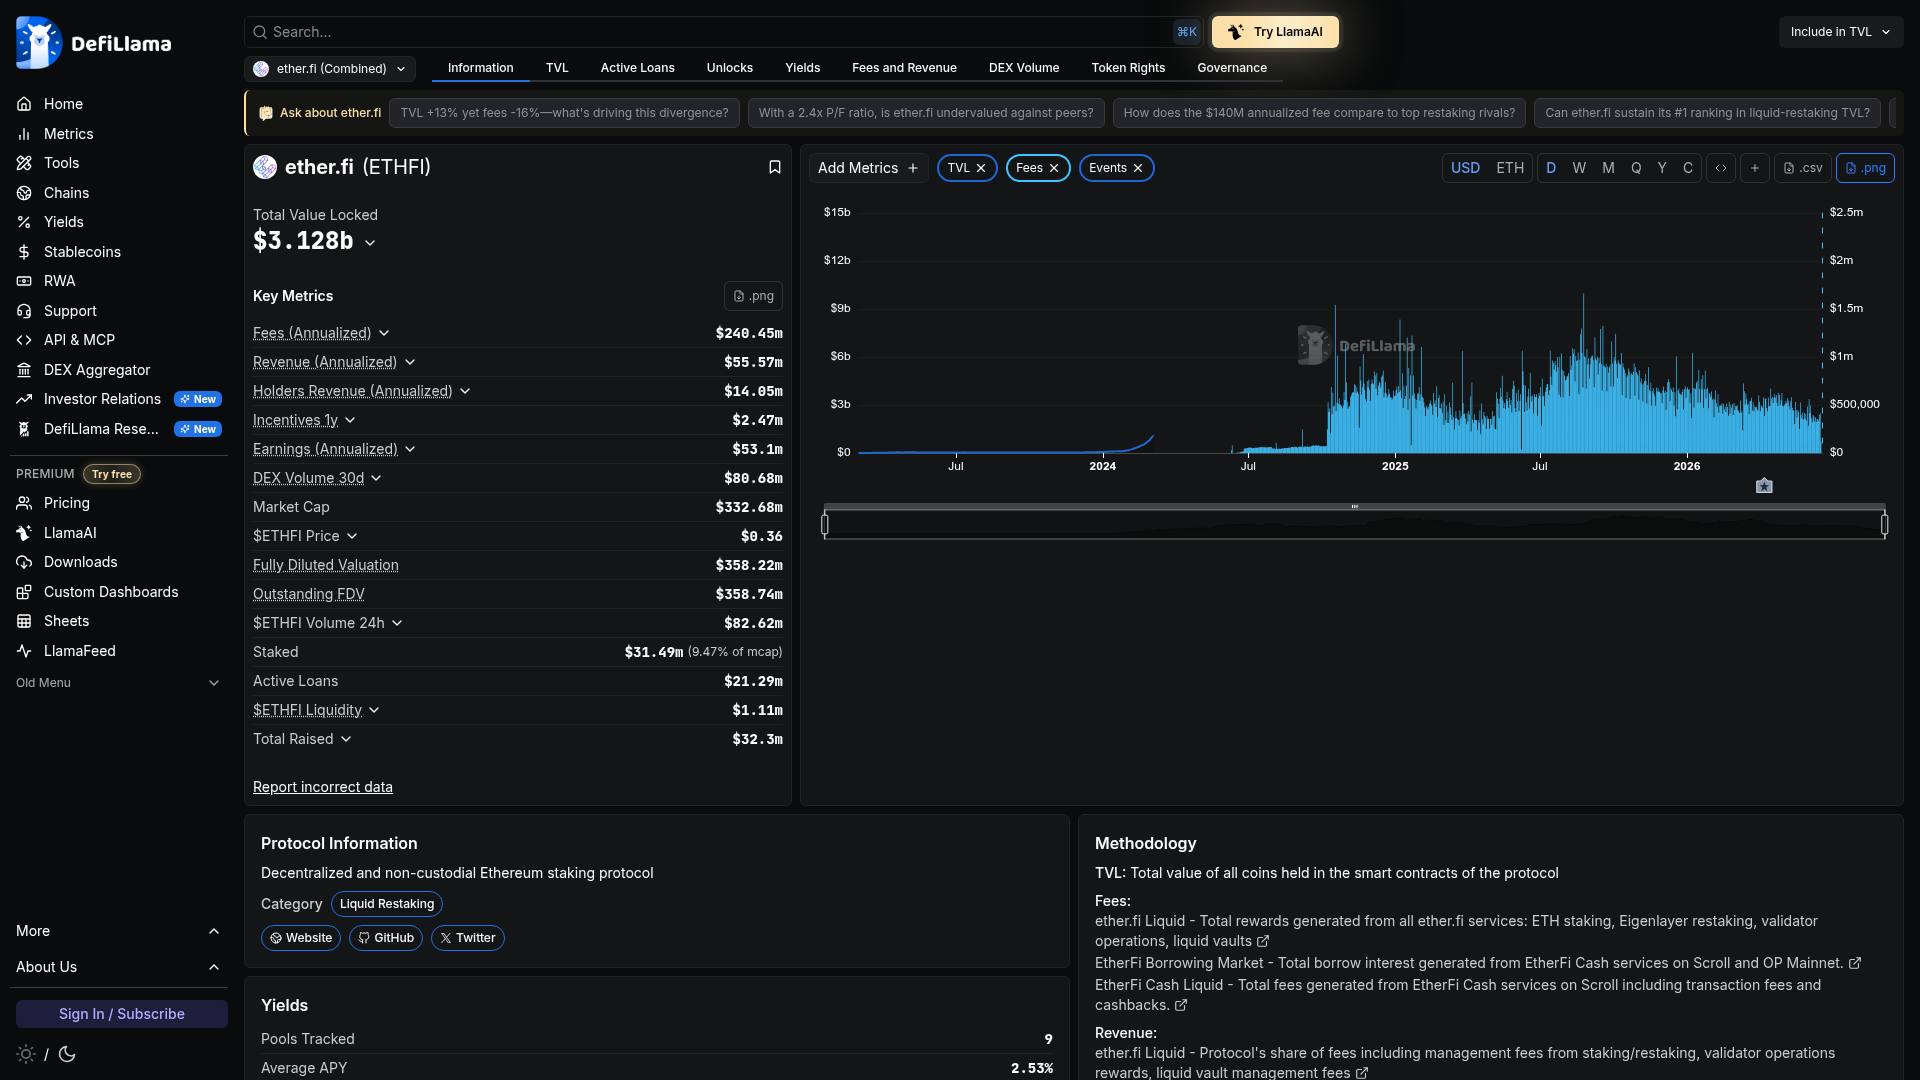Image resolution: width=1920 pixels, height=1080 pixels.
Task: Expand the Fees (Annualized) row
Action: point(384,333)
